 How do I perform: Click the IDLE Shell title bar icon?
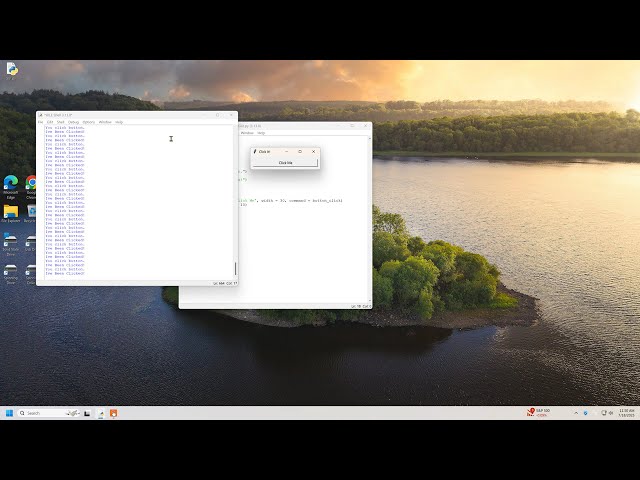(x=40, y=115)
